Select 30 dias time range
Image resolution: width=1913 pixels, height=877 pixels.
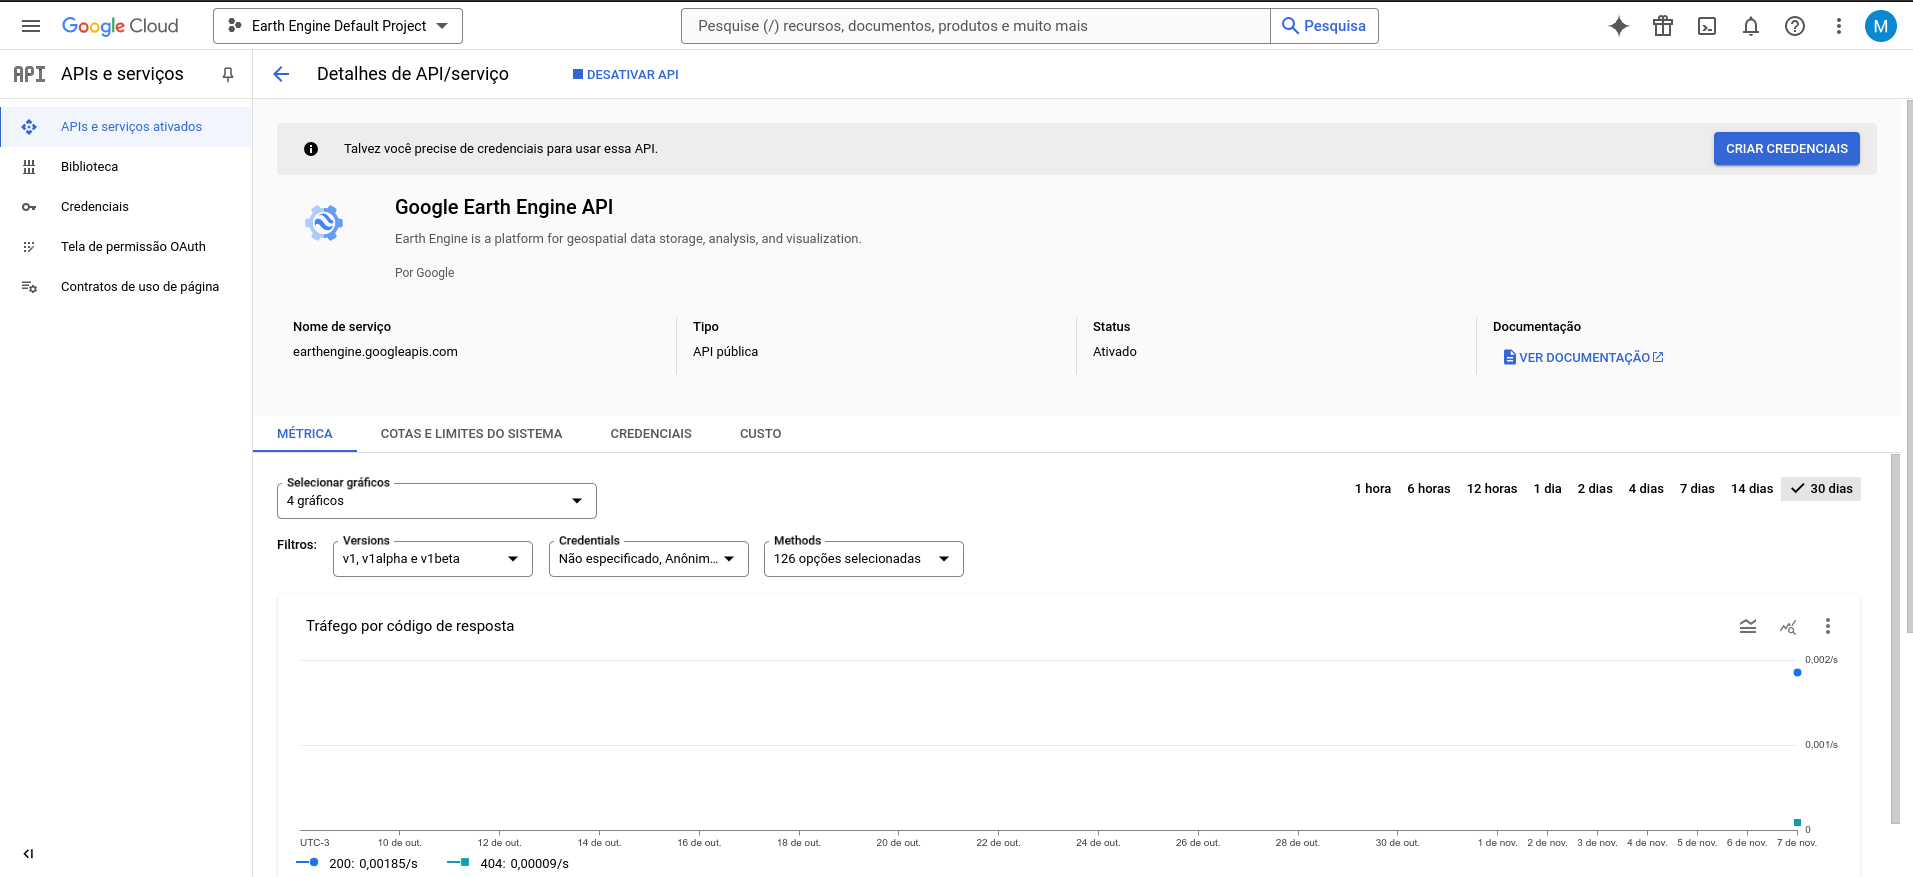click(1821, 489)
